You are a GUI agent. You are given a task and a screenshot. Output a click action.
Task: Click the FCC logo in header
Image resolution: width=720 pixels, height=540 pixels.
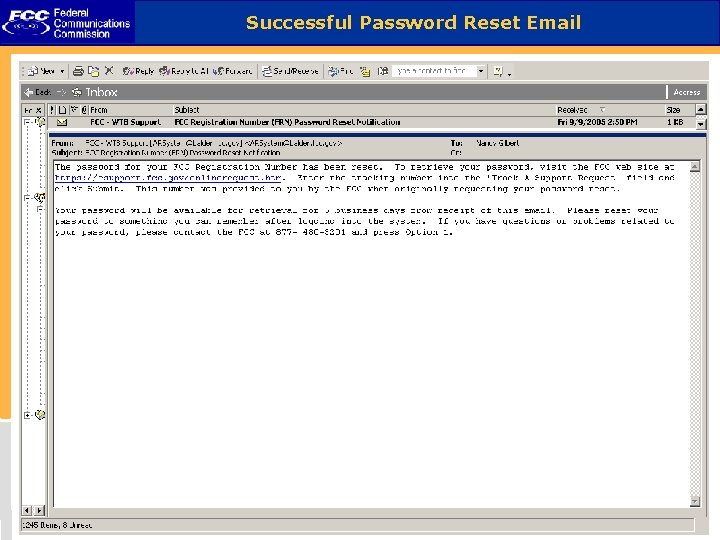pyautogui.click(x=67, y=22)
